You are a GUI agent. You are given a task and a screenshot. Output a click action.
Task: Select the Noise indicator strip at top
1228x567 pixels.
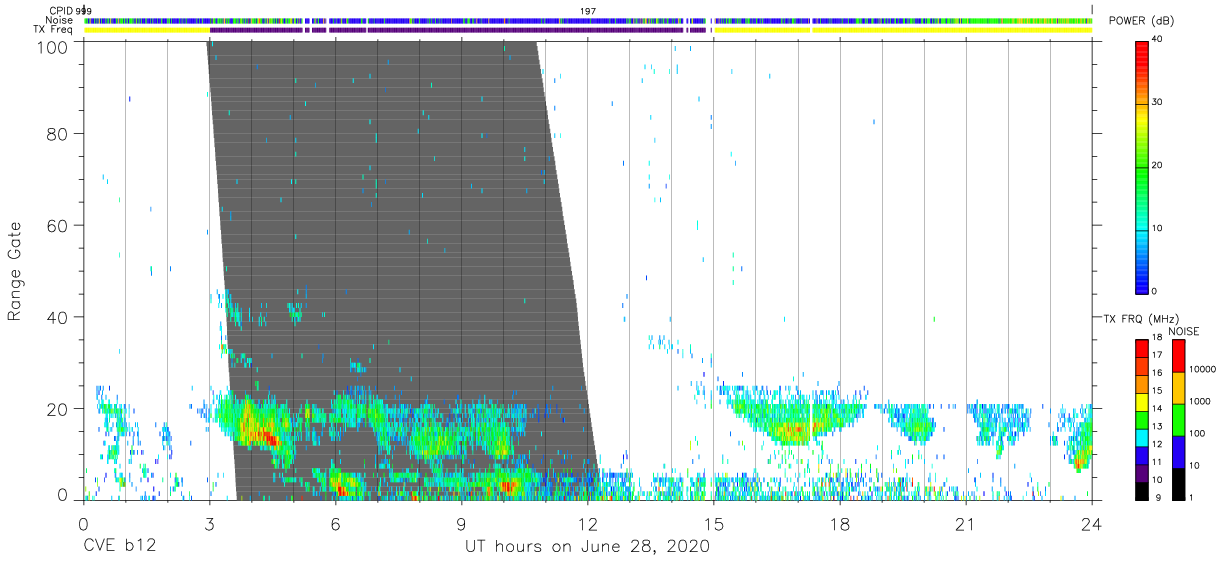tap(588, 20)
